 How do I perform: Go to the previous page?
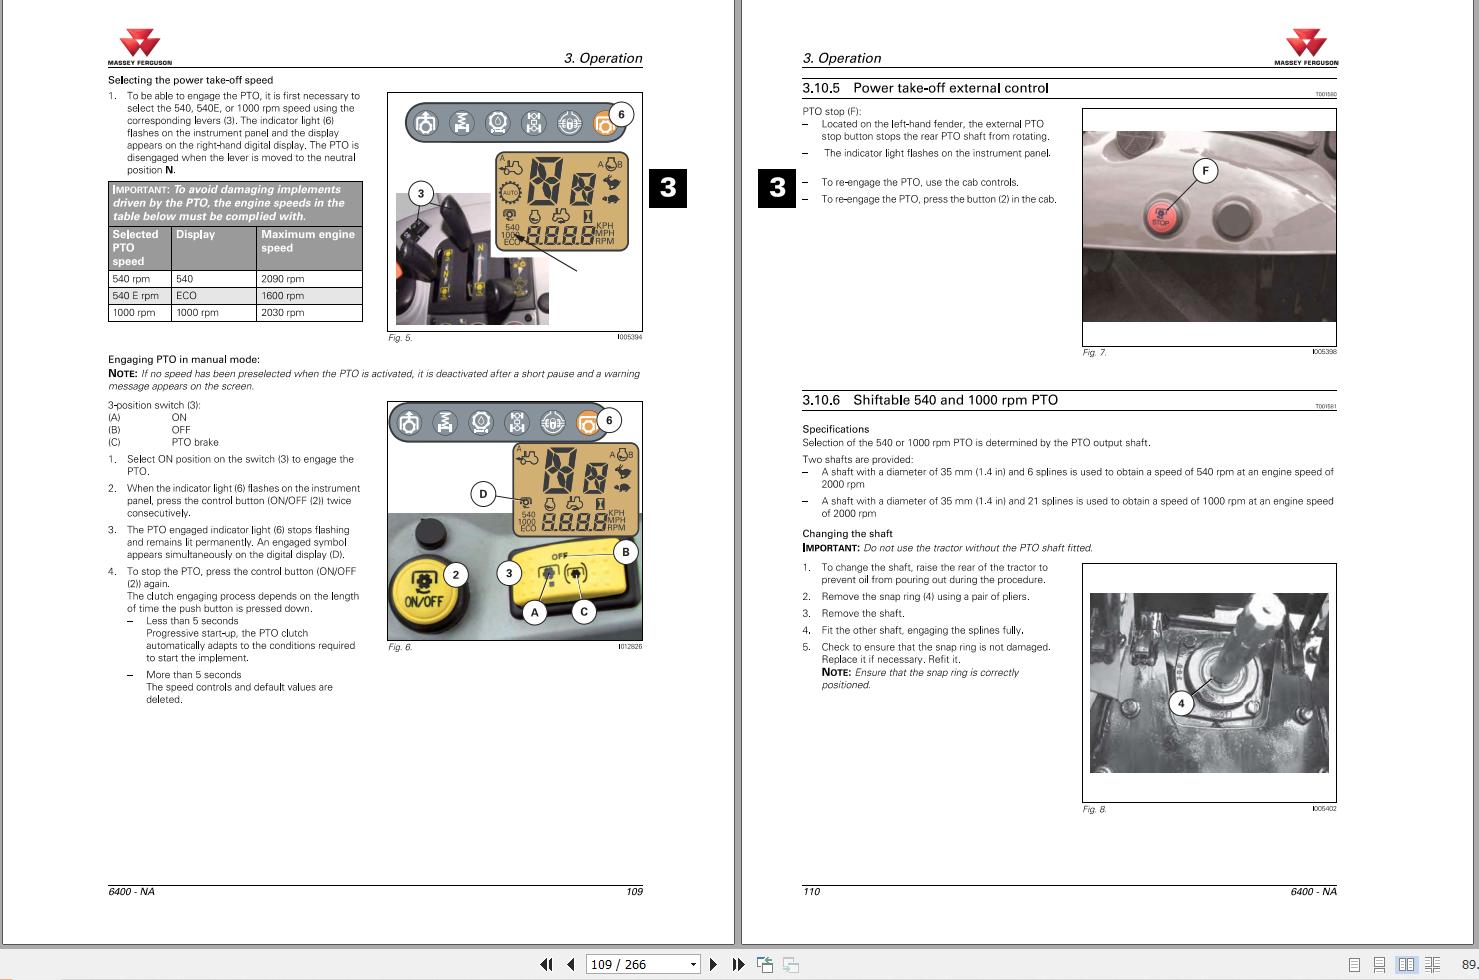(x=570, y=964)
